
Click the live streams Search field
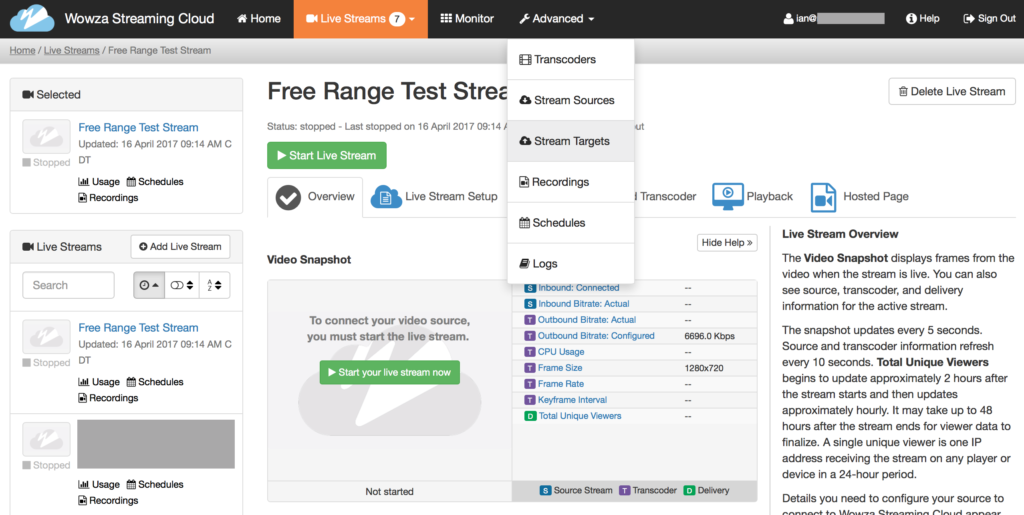coord(69,285)
